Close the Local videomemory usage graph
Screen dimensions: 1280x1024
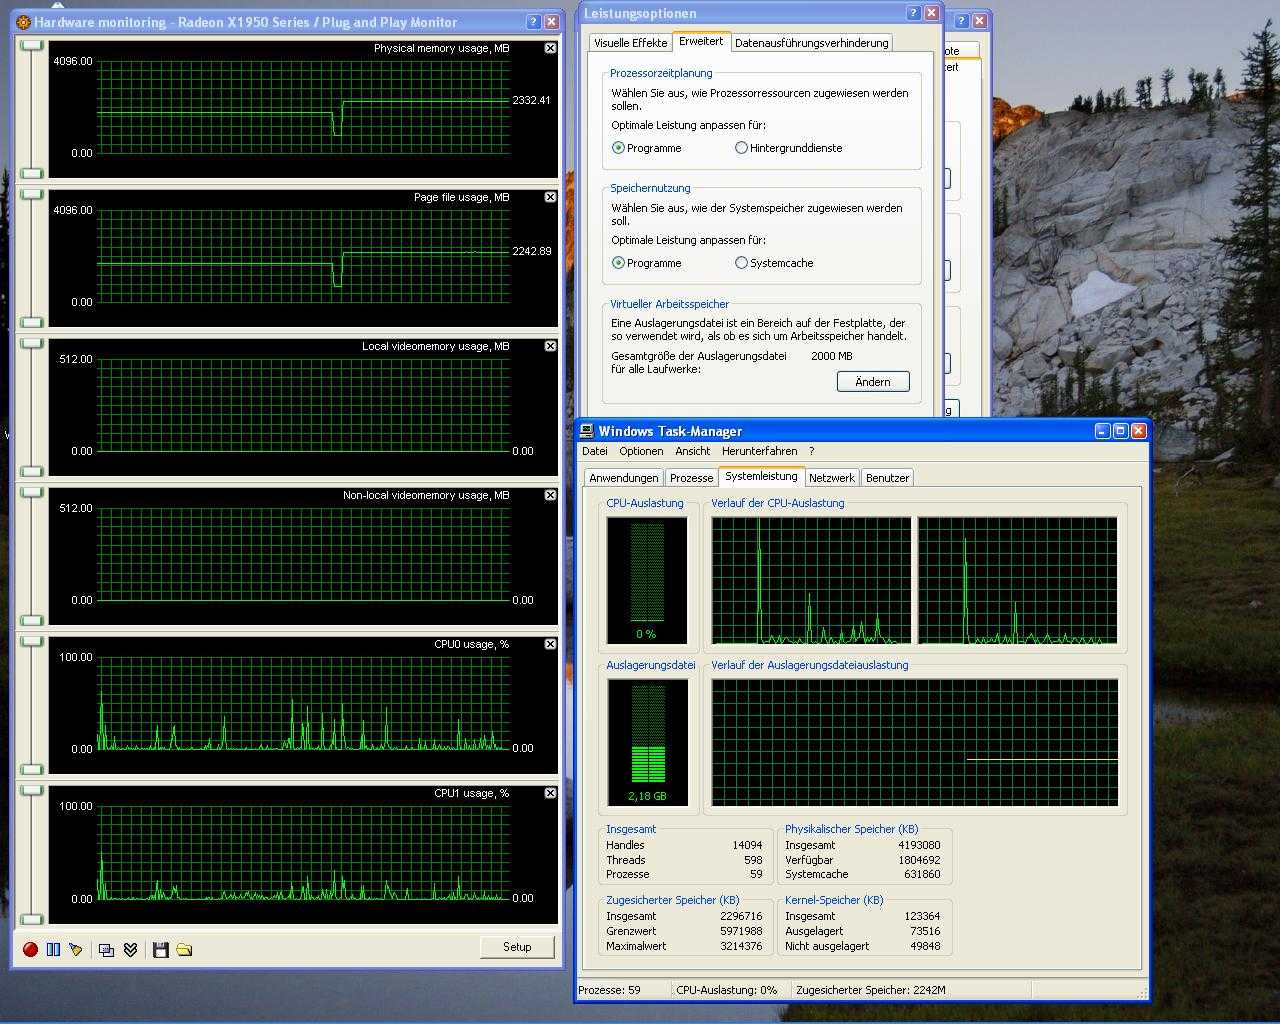(x=550, y=346)
